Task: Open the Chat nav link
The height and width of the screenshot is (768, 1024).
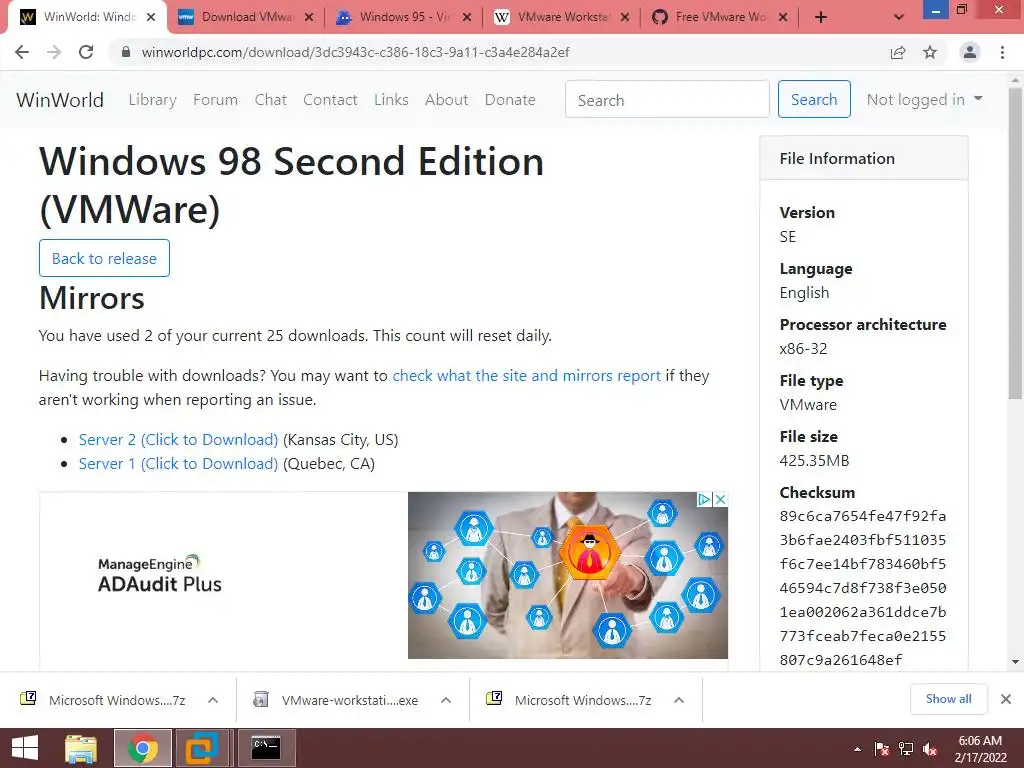Action: [x=270, y=100]
